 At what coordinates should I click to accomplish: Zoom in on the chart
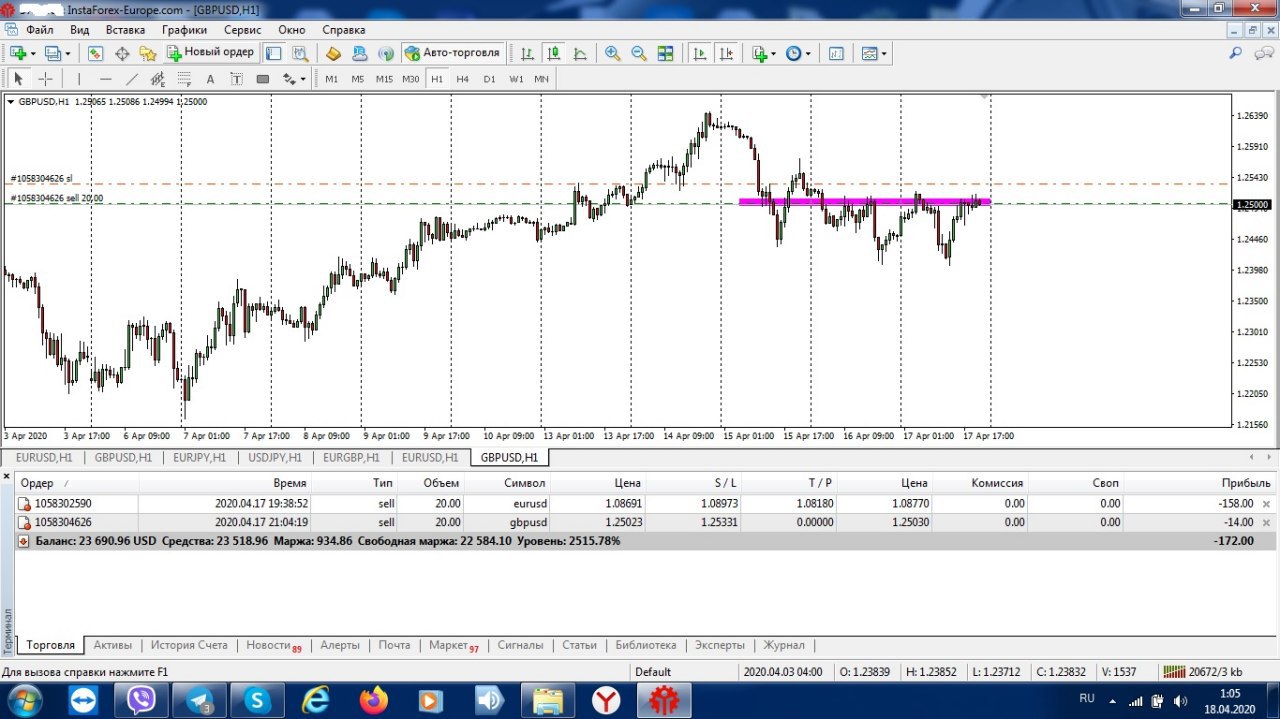[x=613, y=53]
